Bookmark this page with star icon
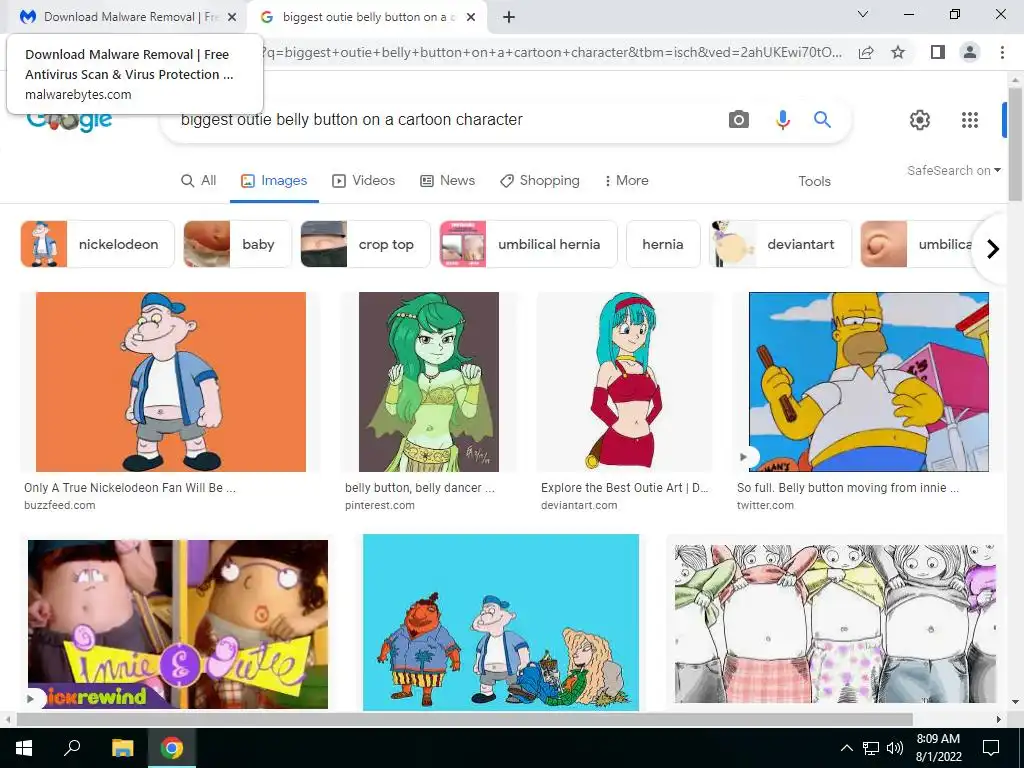 tap(898, 52)
